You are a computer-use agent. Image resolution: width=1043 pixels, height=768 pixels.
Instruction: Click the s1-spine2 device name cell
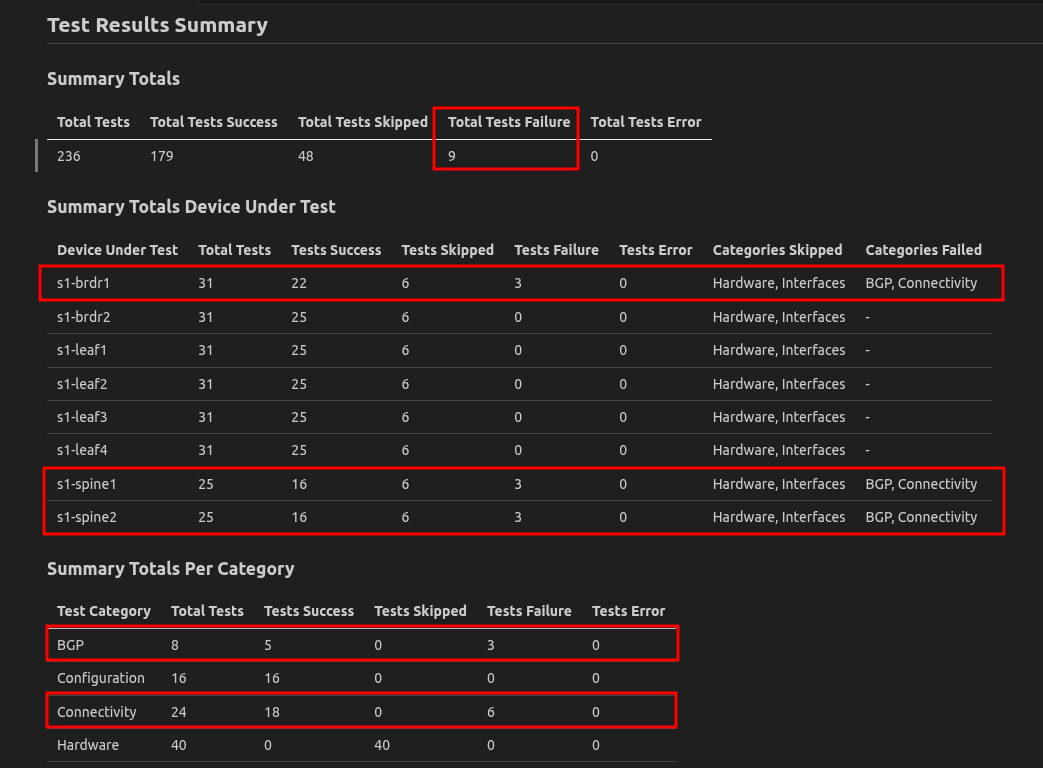(87, 517)
